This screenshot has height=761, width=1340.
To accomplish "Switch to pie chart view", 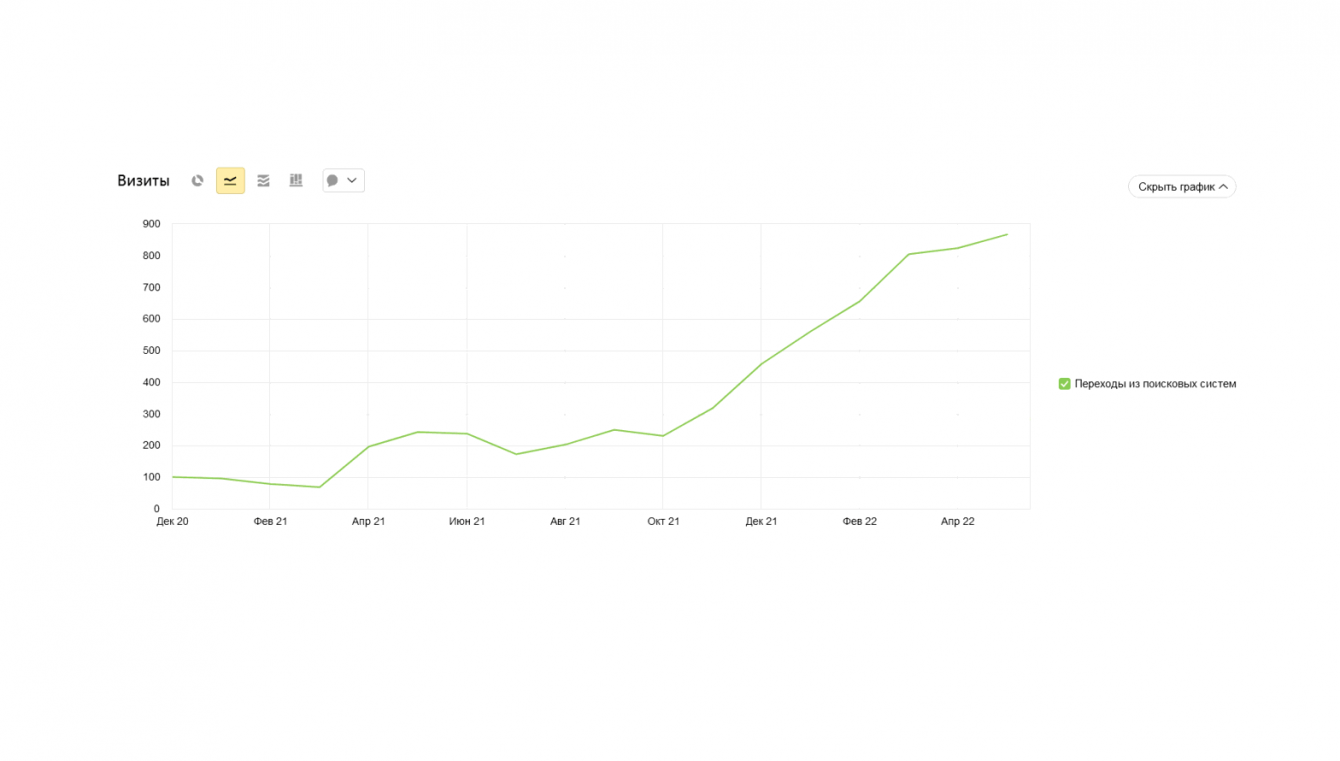I will point(198,181).
